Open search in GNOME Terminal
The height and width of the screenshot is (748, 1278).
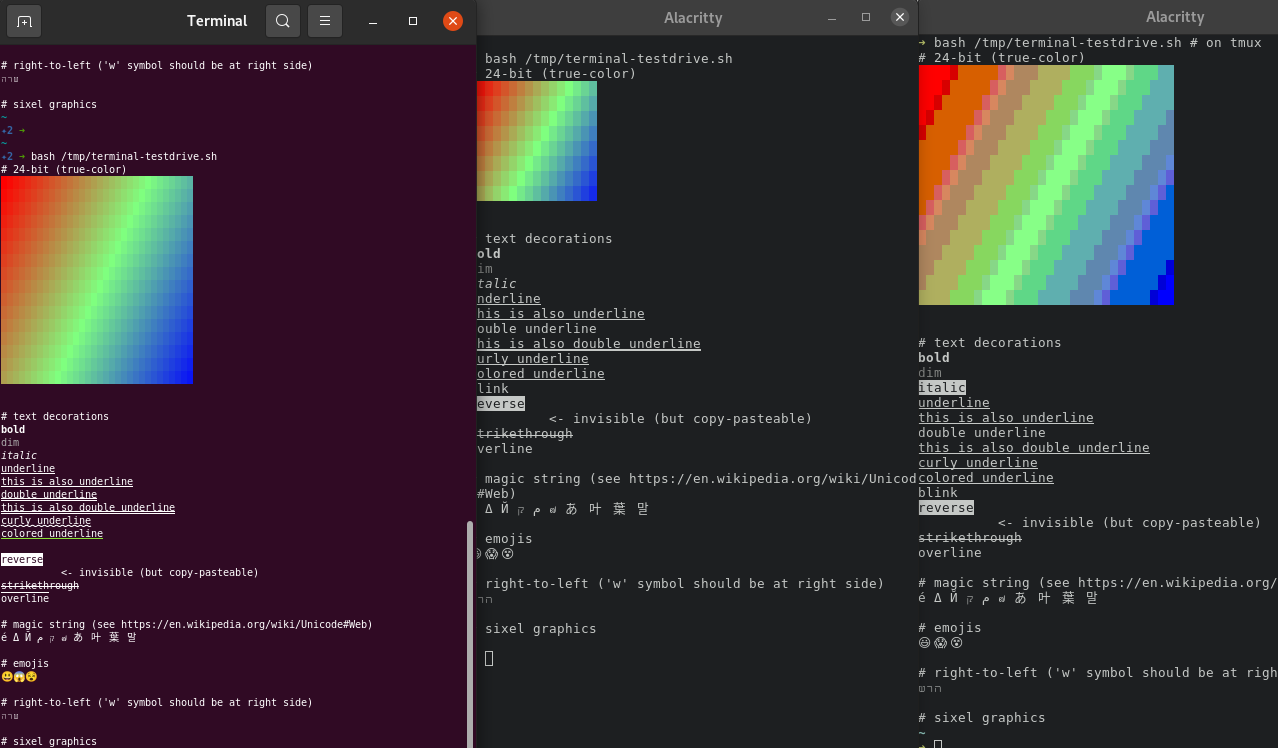click(x=280, y=20)
